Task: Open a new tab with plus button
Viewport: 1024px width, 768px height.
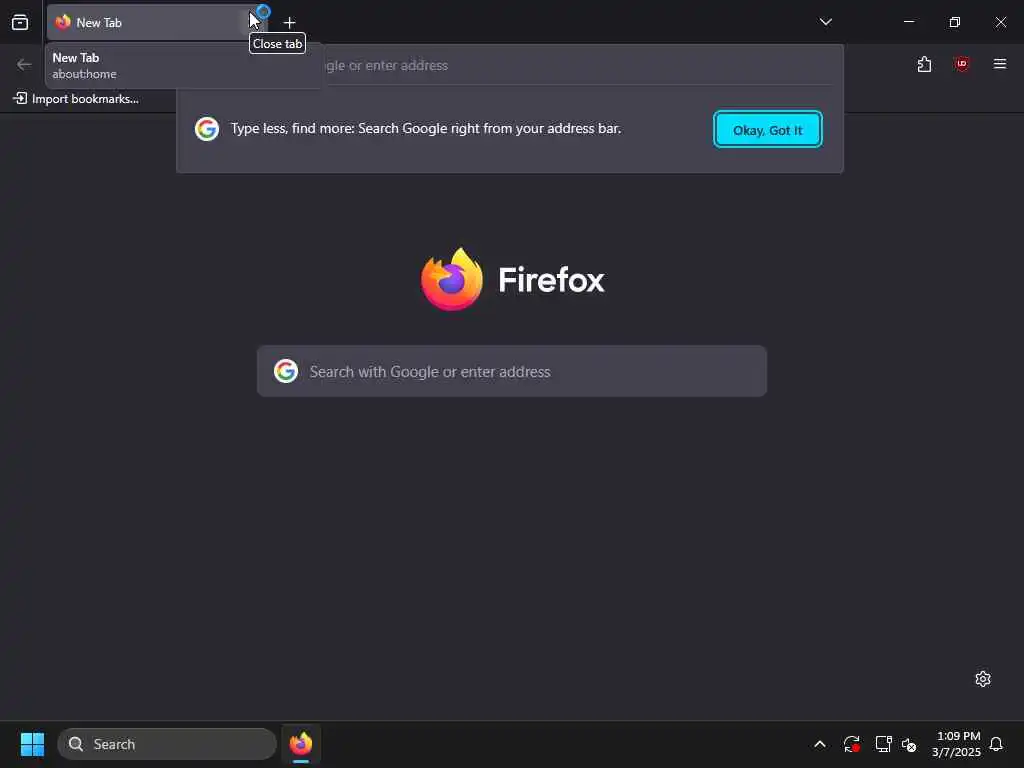Action: (x=289, y=22)
